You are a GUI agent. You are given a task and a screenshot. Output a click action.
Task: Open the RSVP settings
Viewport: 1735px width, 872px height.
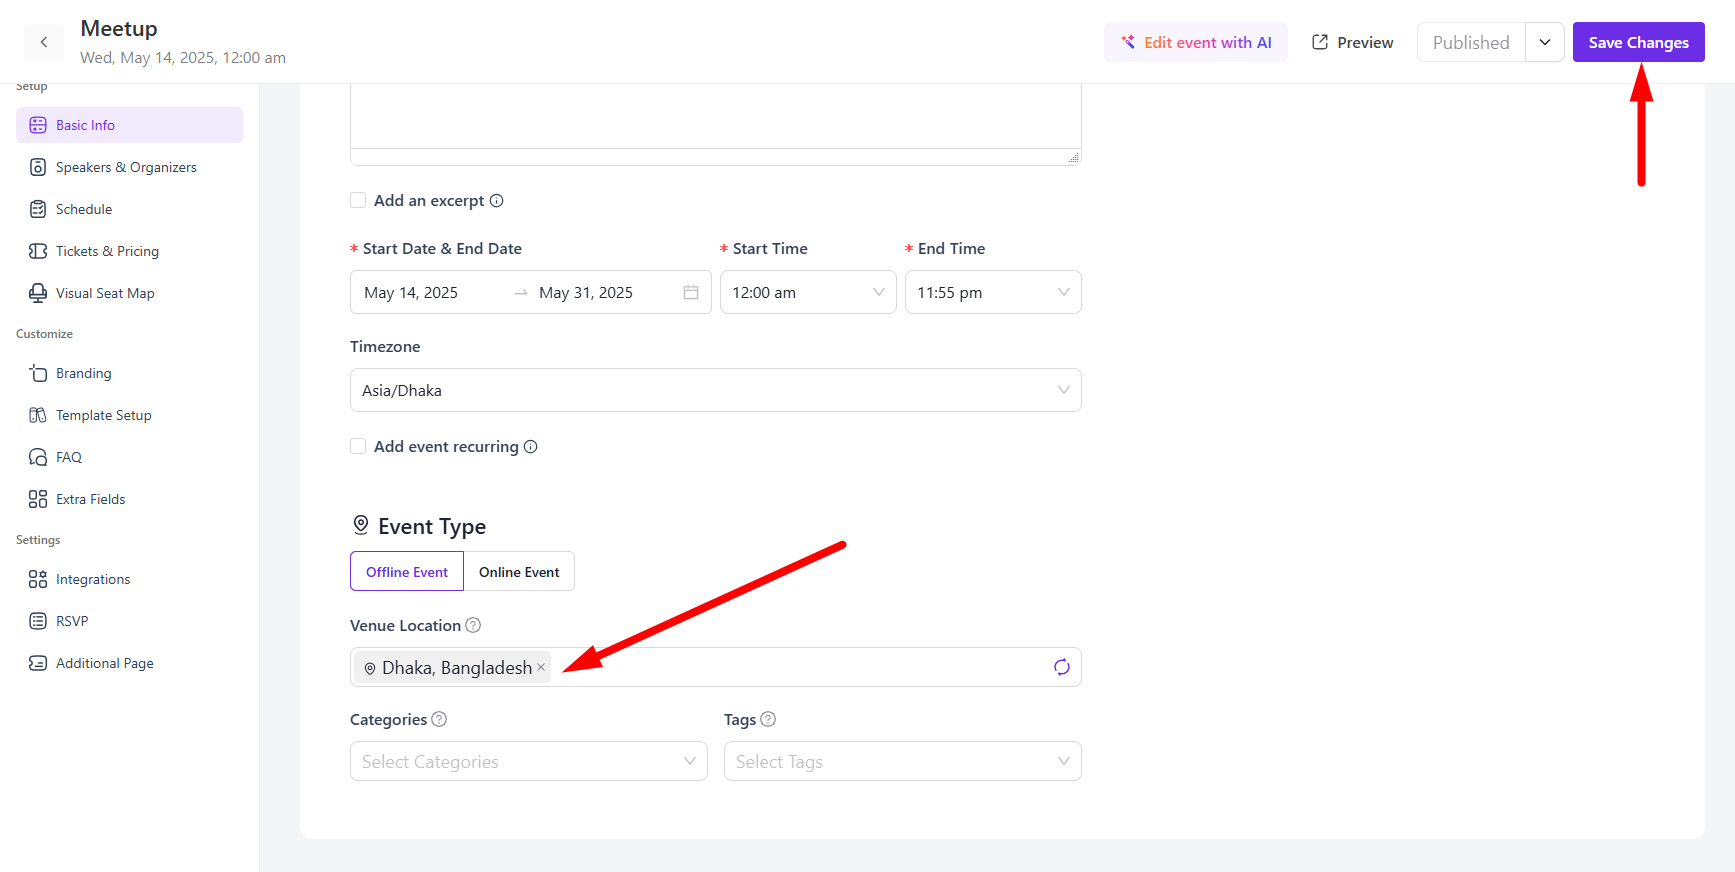pos(129,621)
